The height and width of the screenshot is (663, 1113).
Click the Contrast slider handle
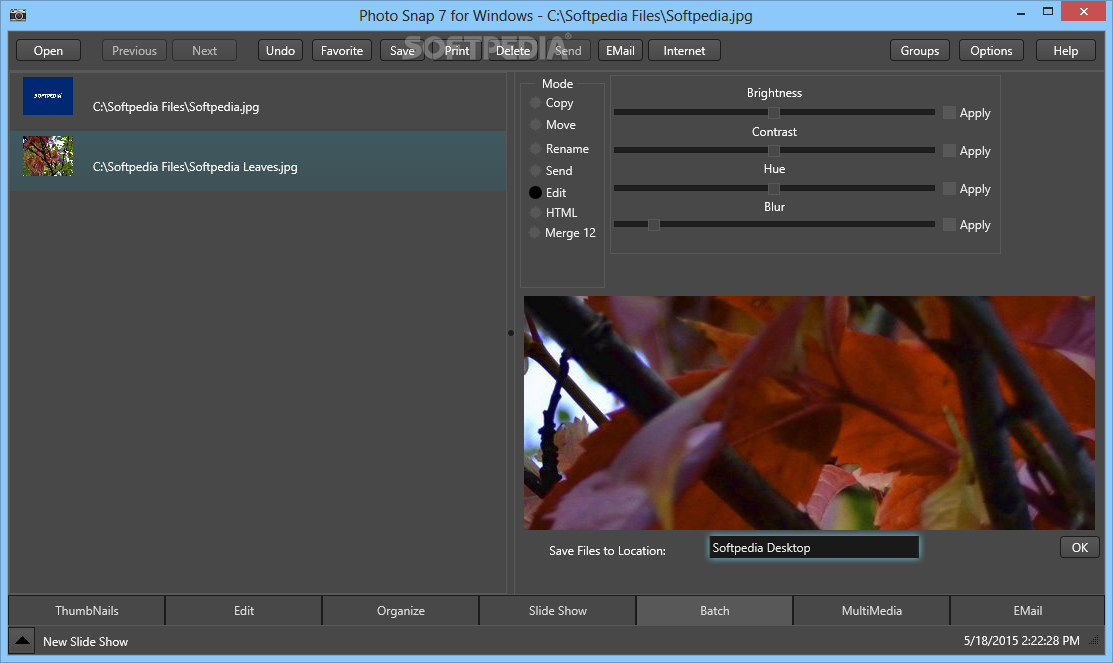(774, 150)
